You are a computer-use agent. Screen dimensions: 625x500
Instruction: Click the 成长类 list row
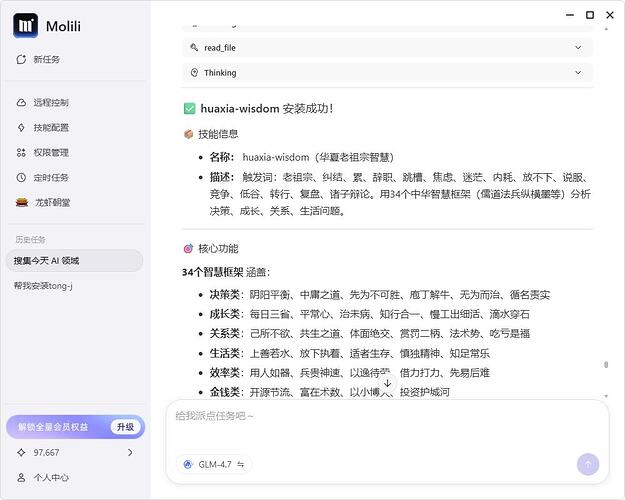369,314
